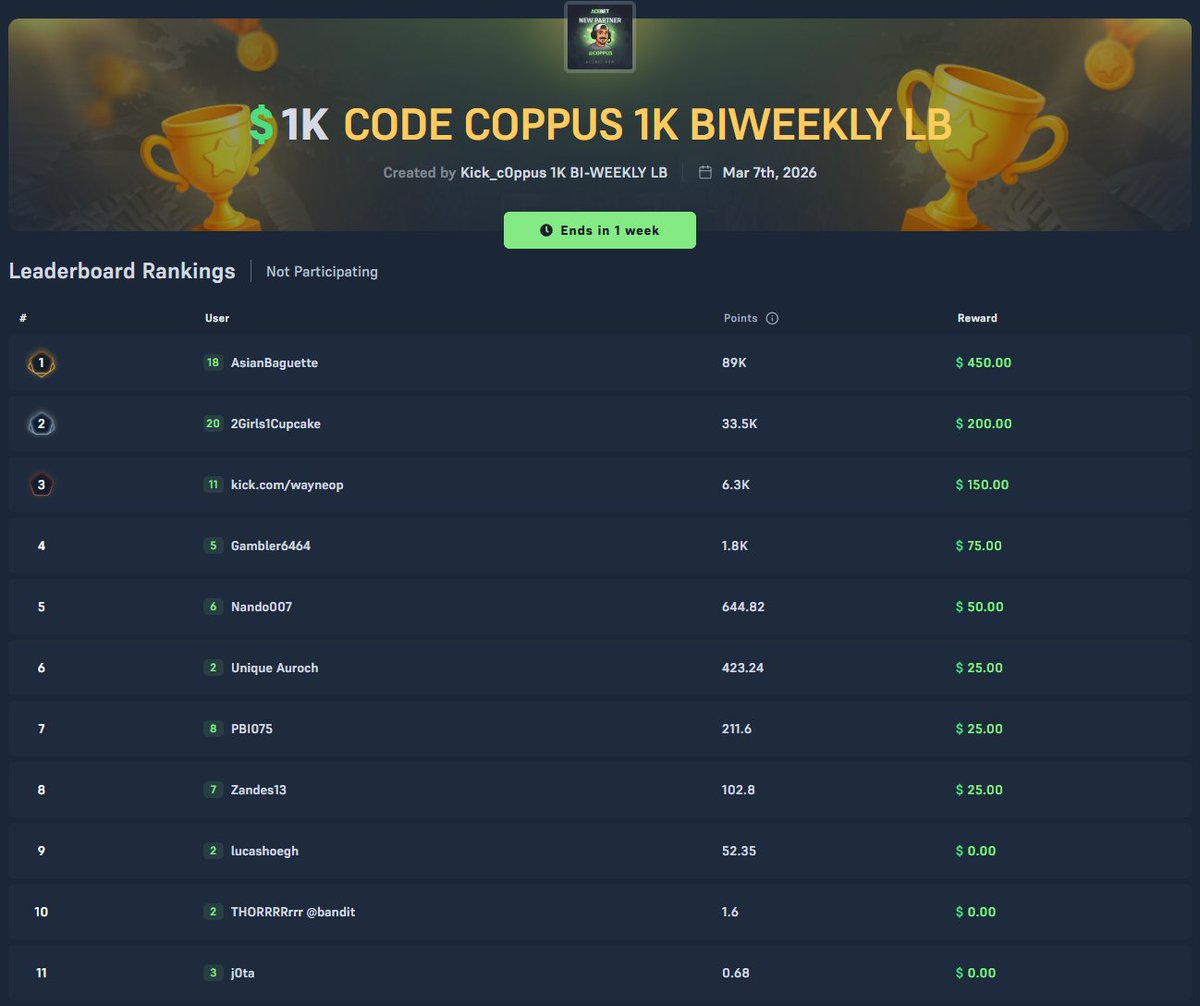Click the $ 75.00 reward amount
This screenshot has width=1200, height=1006.
point(979,546)
